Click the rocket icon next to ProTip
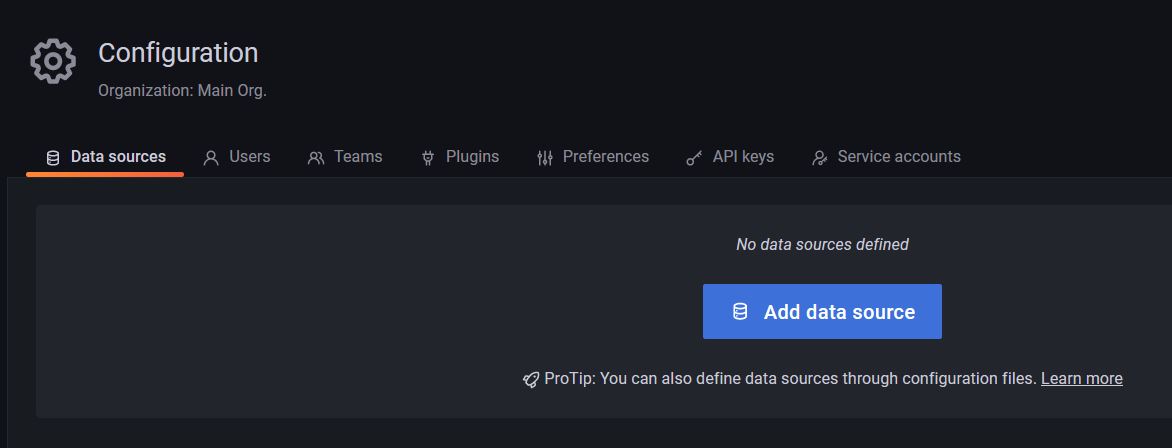The image size is (1172, 448). click(x=531, y=379)
